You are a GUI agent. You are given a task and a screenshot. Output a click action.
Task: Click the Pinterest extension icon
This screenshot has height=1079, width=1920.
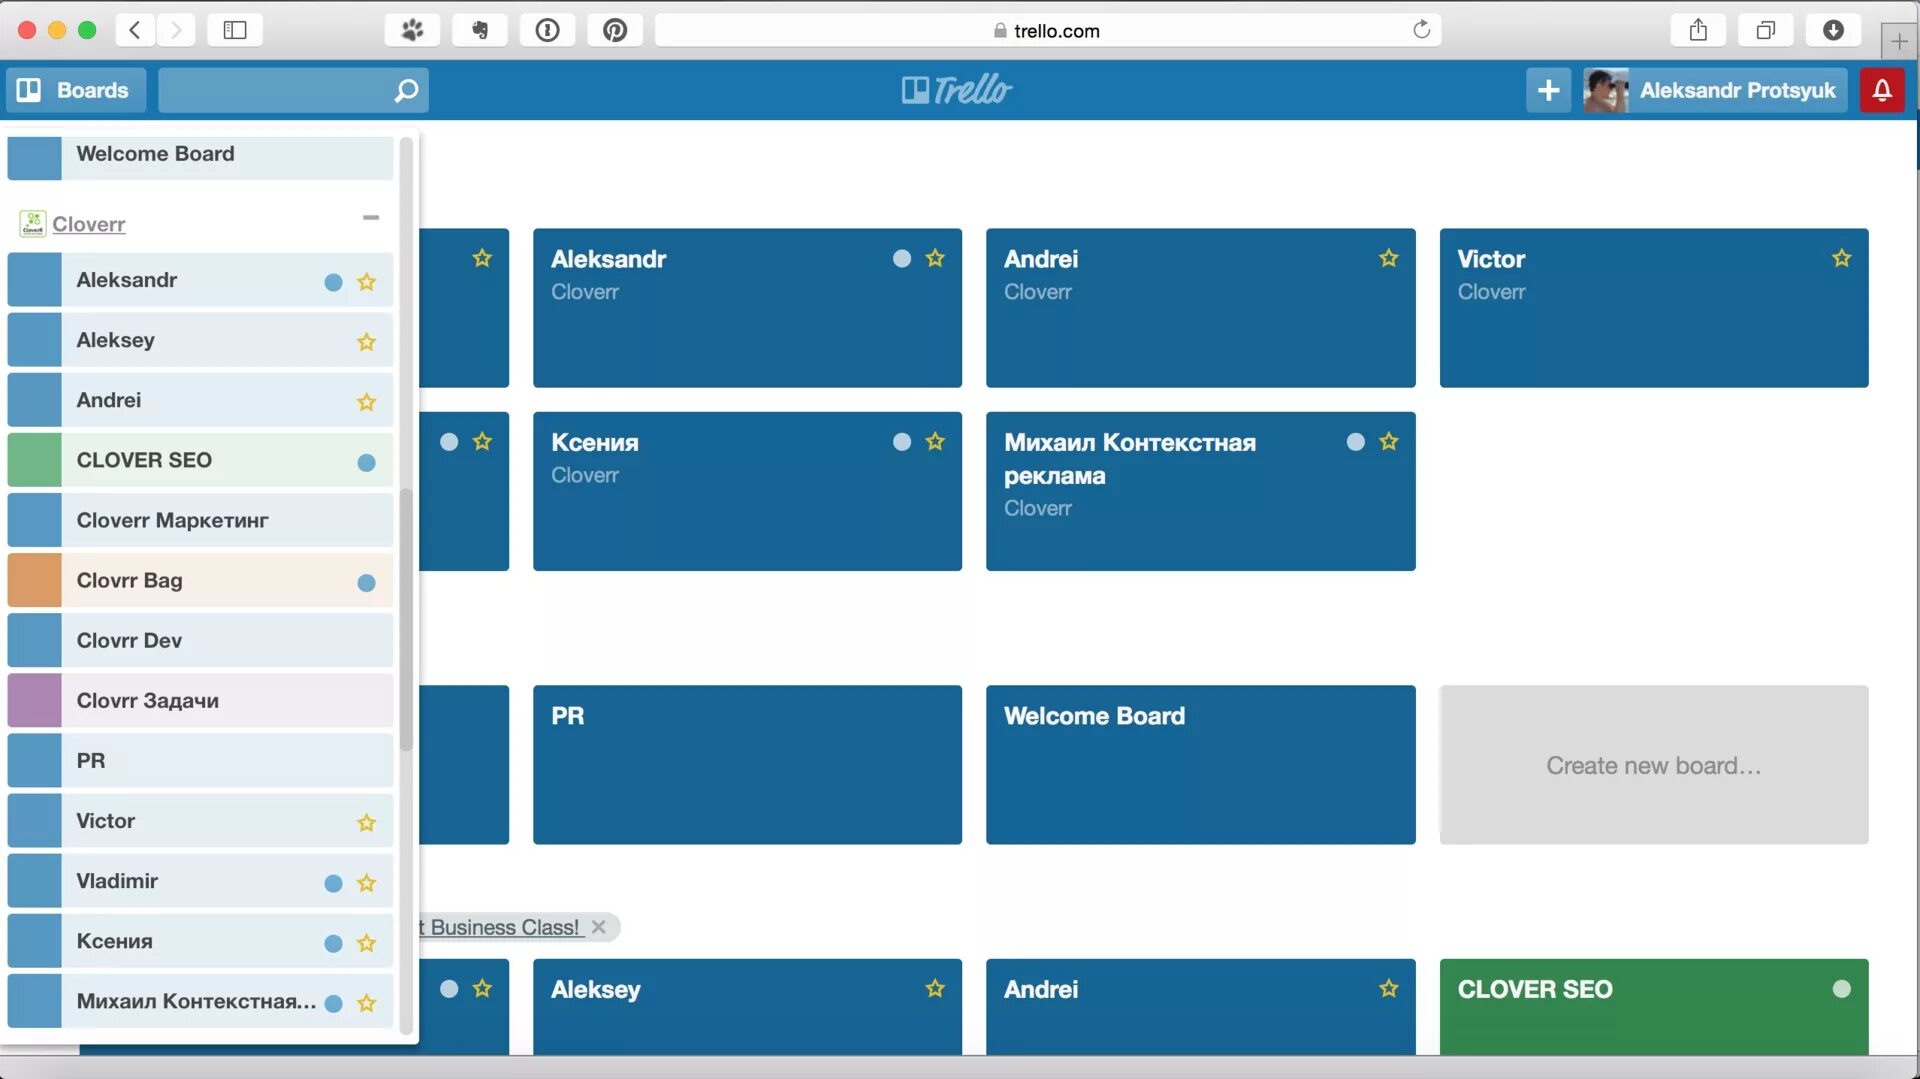click(x=615, y=30)
